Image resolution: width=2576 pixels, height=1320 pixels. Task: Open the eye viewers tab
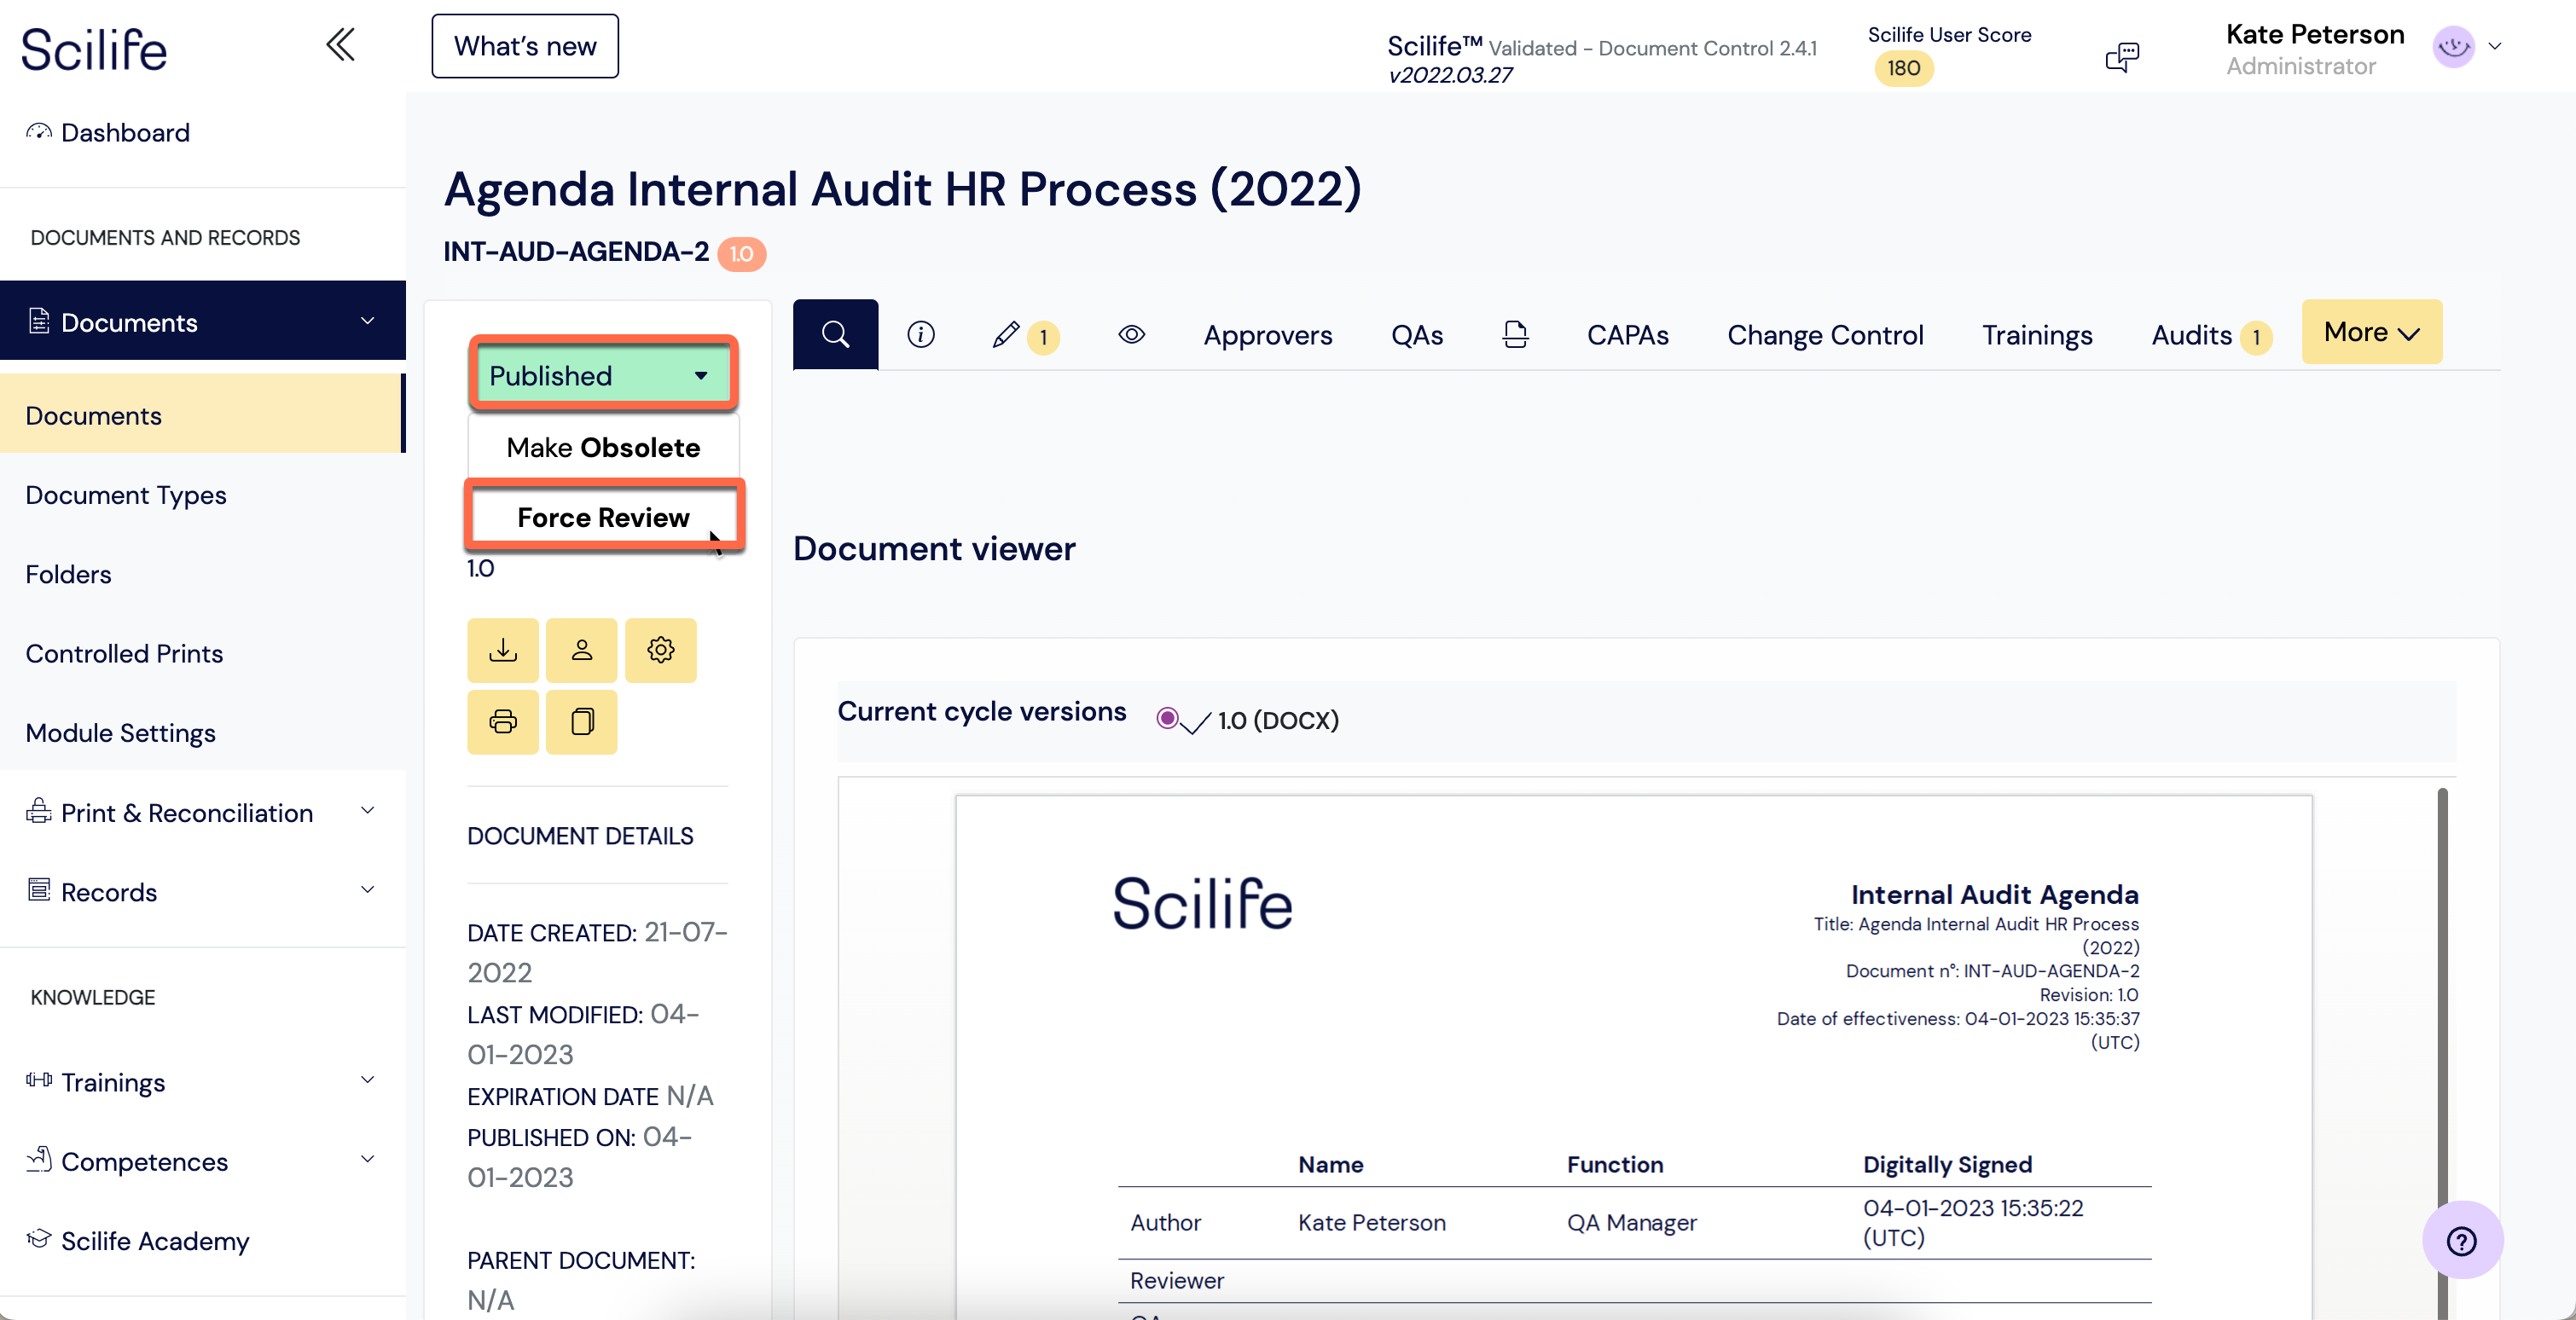1131,334
